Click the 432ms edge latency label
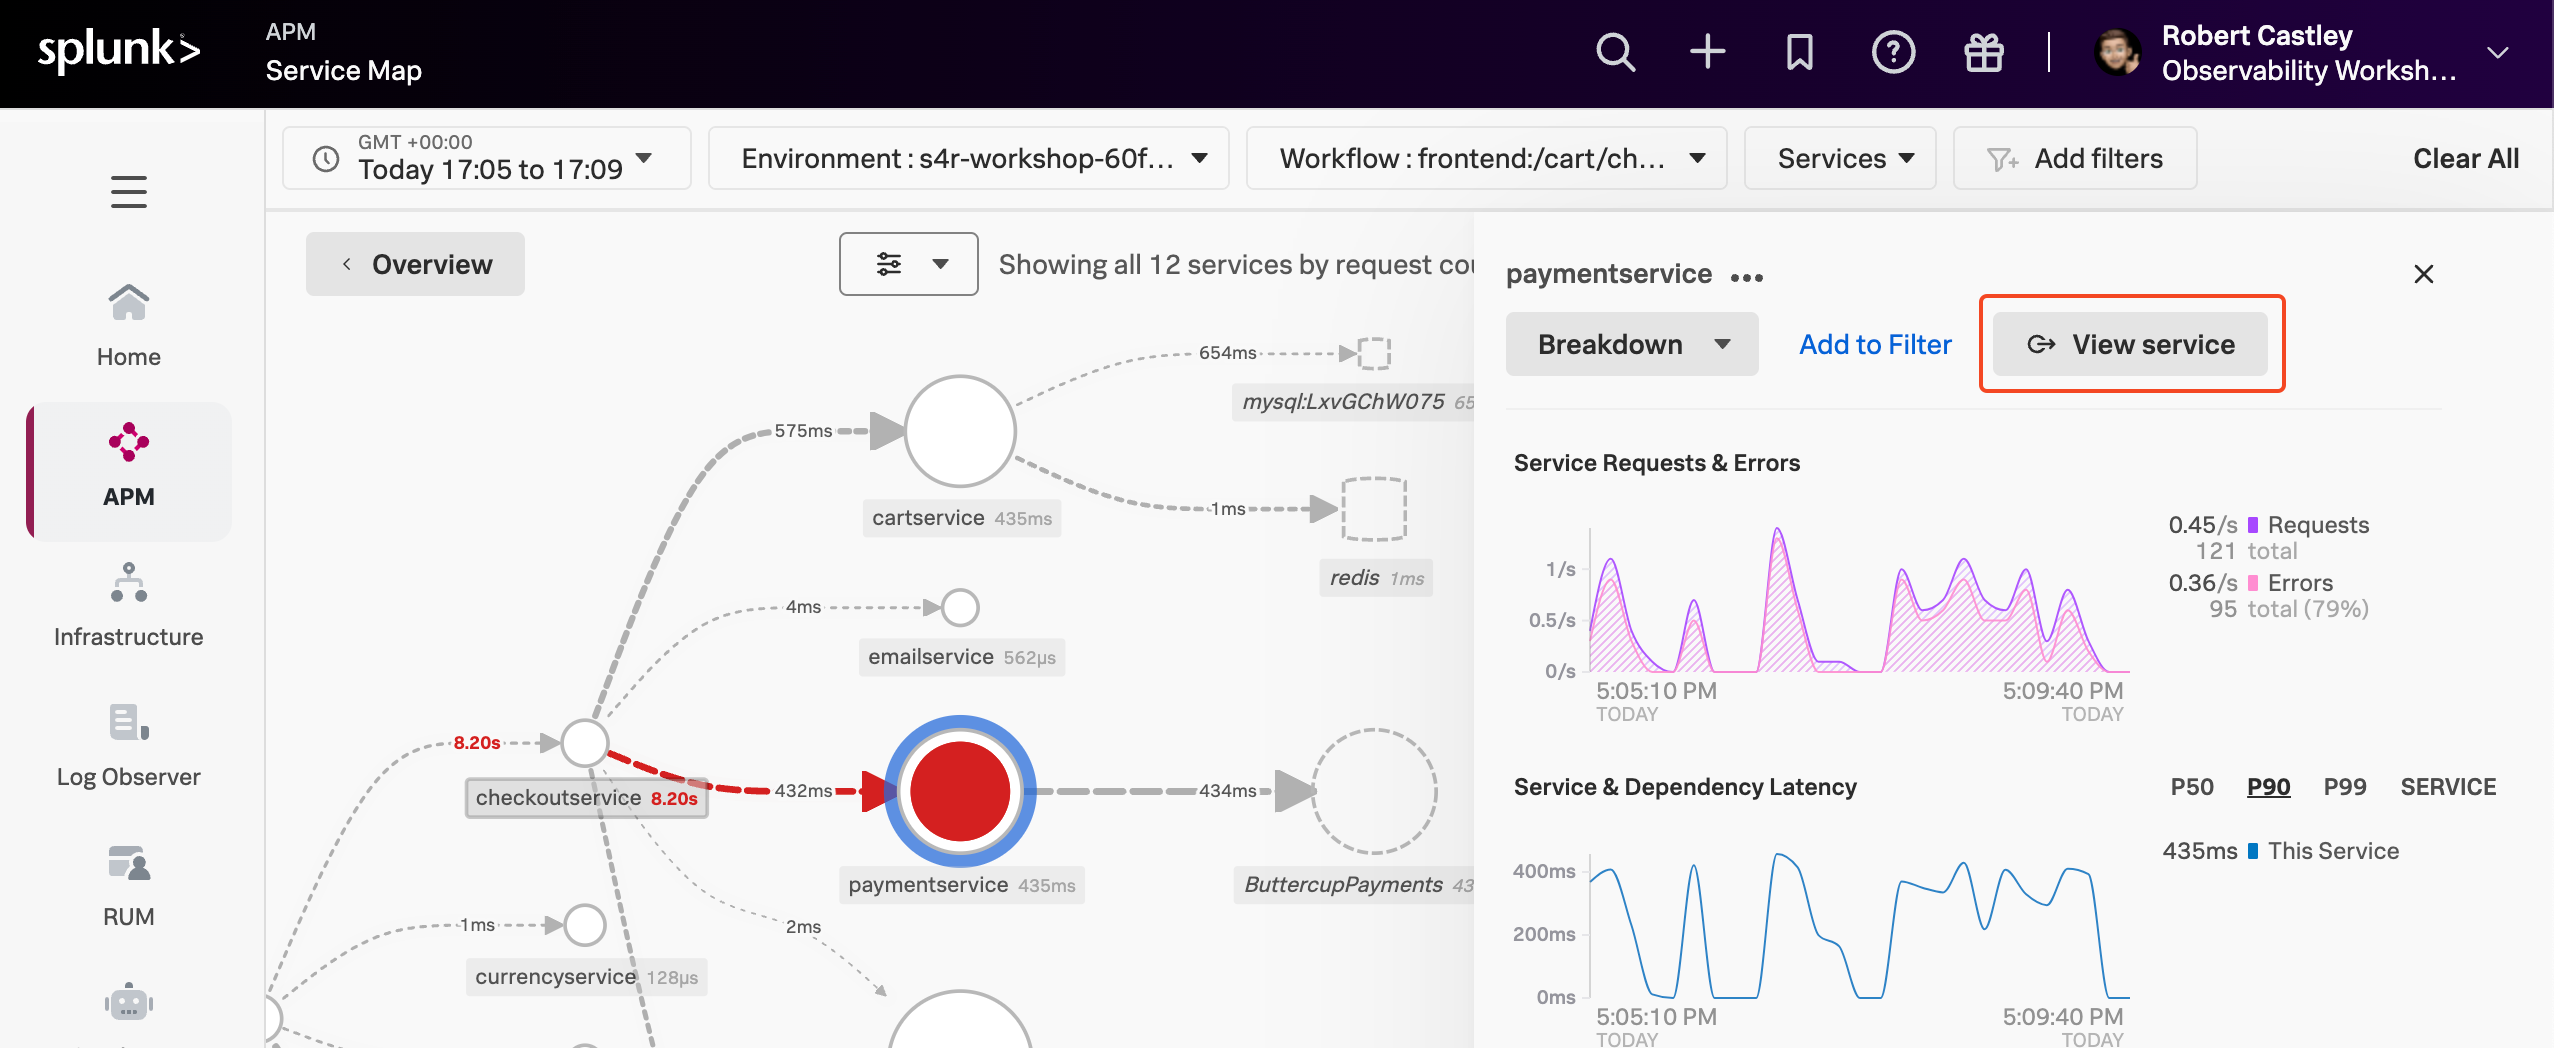2554x1048 pixels. 803,790
